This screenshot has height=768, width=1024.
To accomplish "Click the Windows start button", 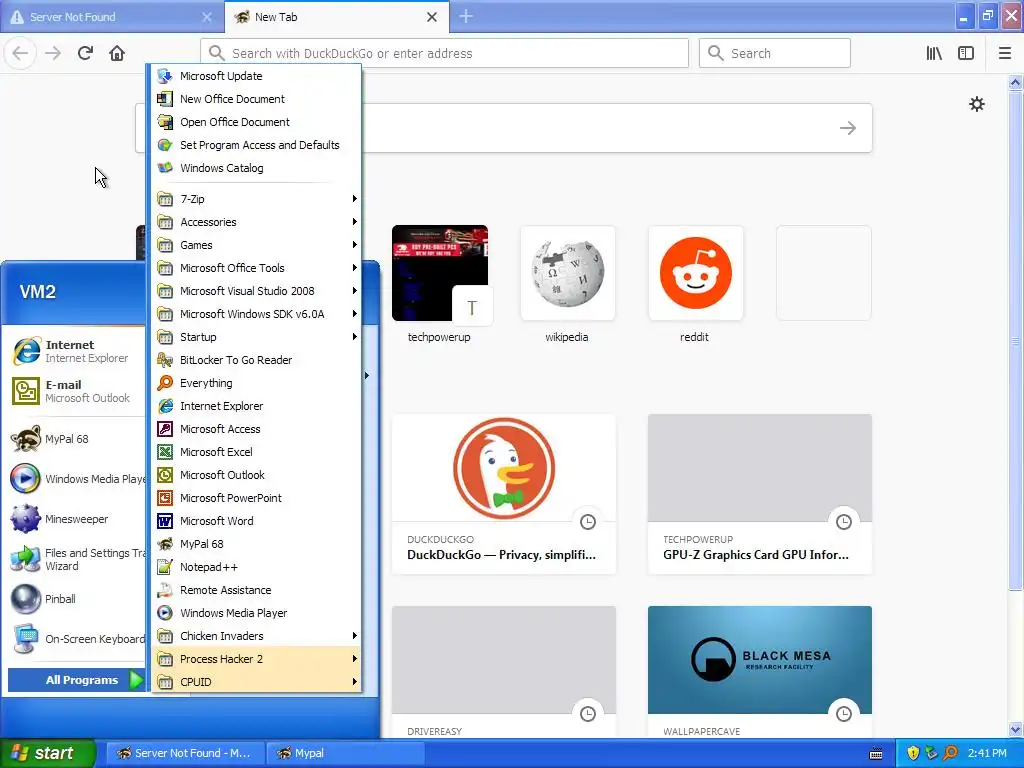I will point(48,753).
